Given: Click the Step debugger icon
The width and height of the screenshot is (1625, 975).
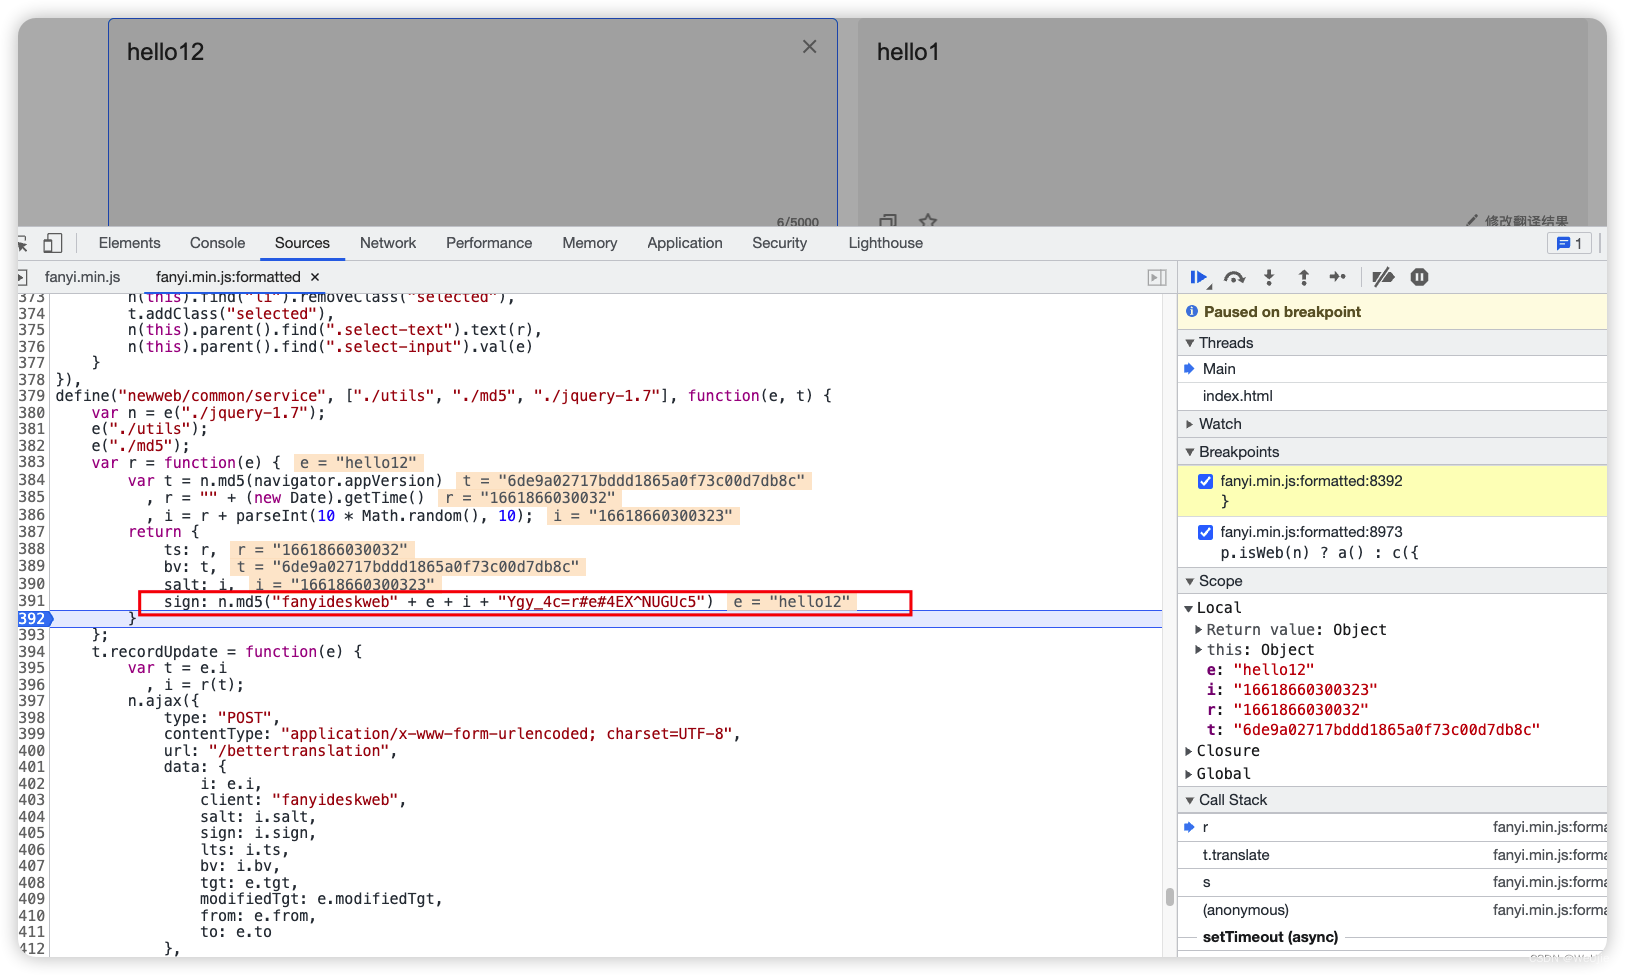Looking at the screenshot, I should (1338, 278).
